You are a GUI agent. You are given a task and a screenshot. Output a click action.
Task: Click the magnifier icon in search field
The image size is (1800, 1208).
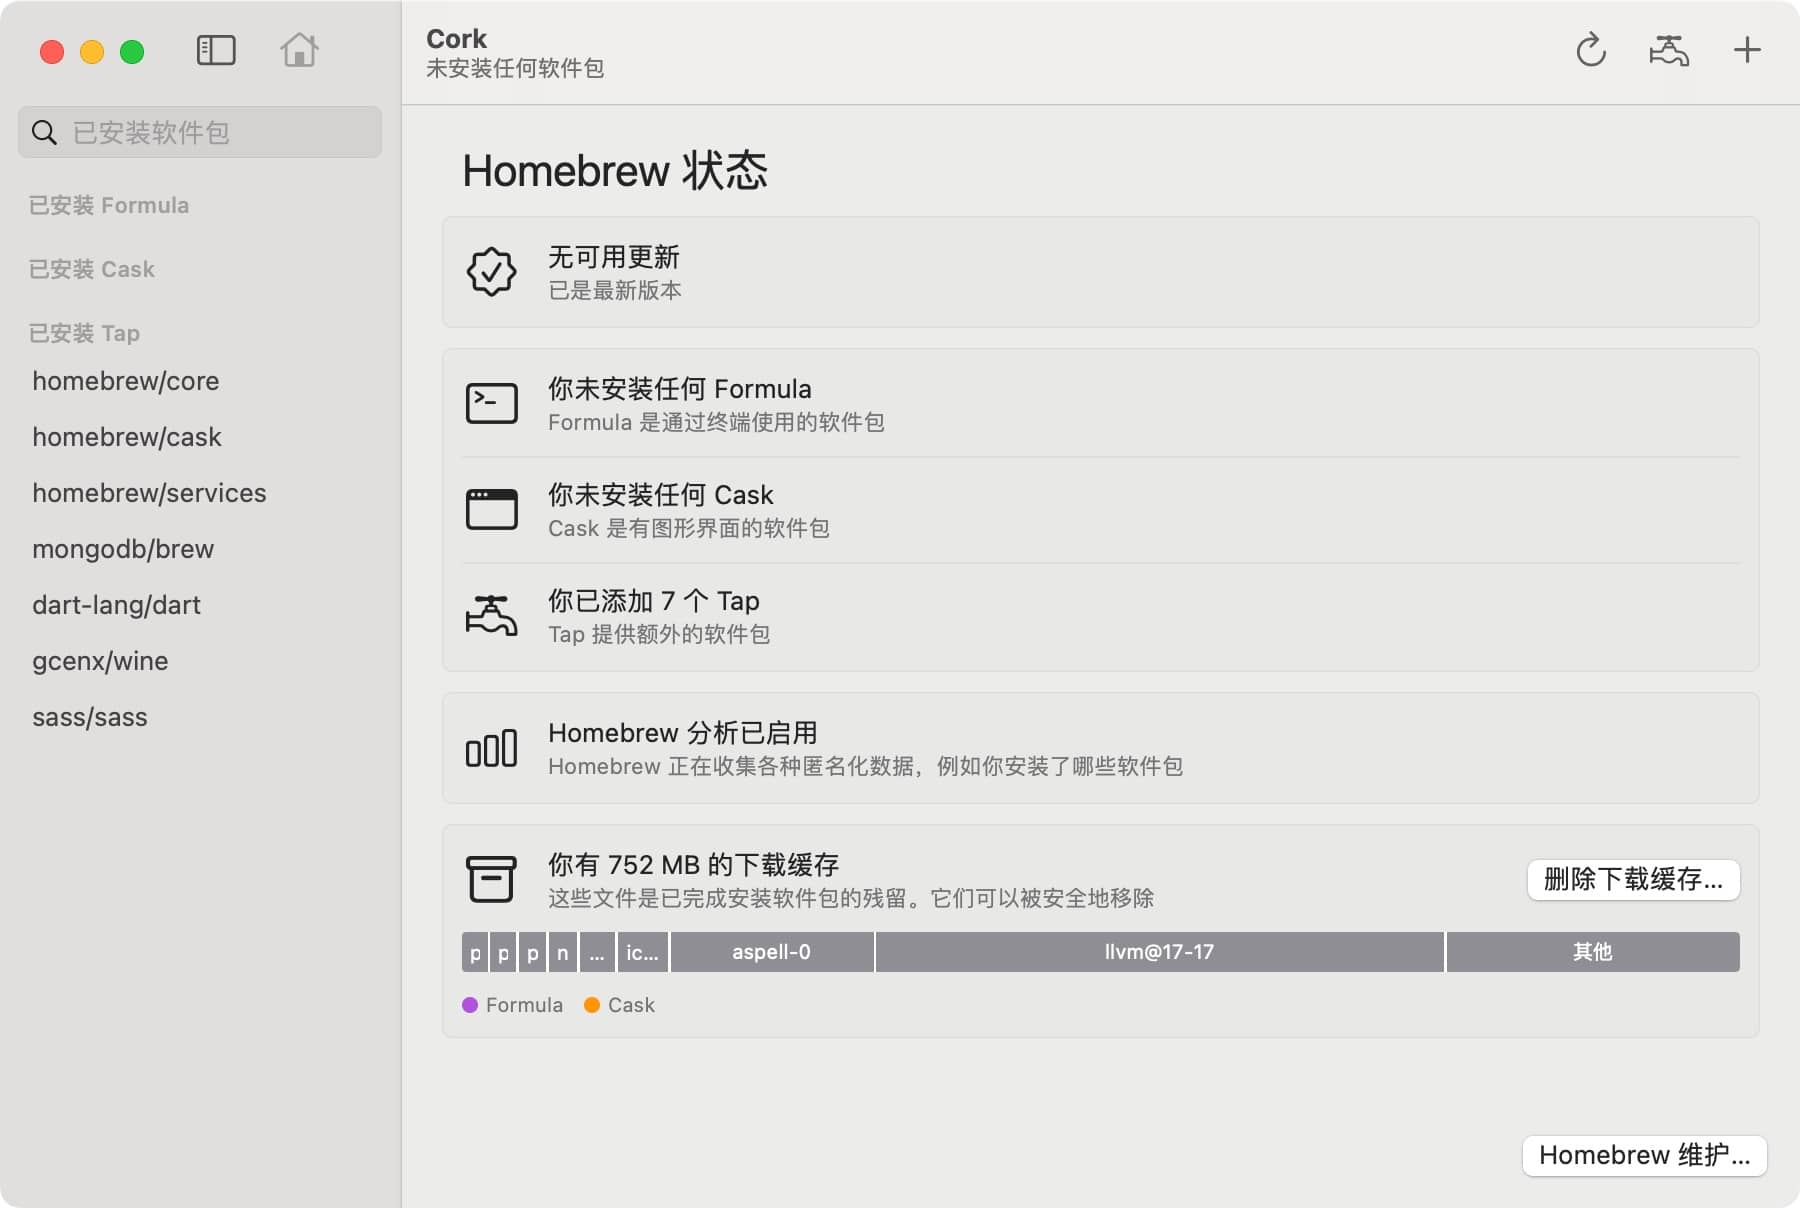44,132
